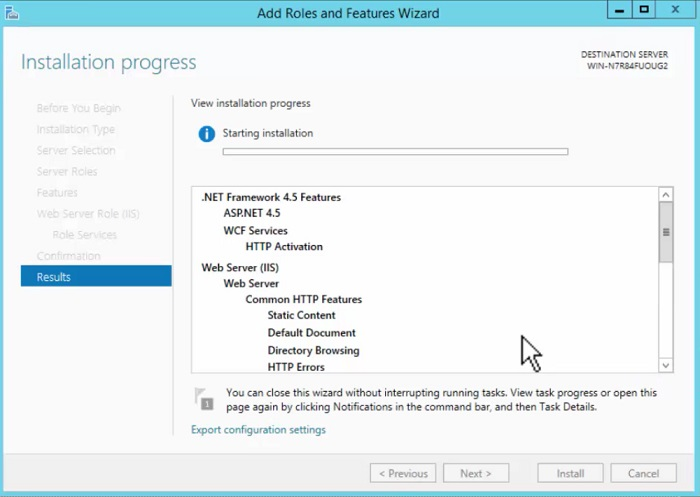Image resolution: width=700 pixels, height=497 pixels.
Task: Click the scroll up arrow of features list
Action: 666,195
